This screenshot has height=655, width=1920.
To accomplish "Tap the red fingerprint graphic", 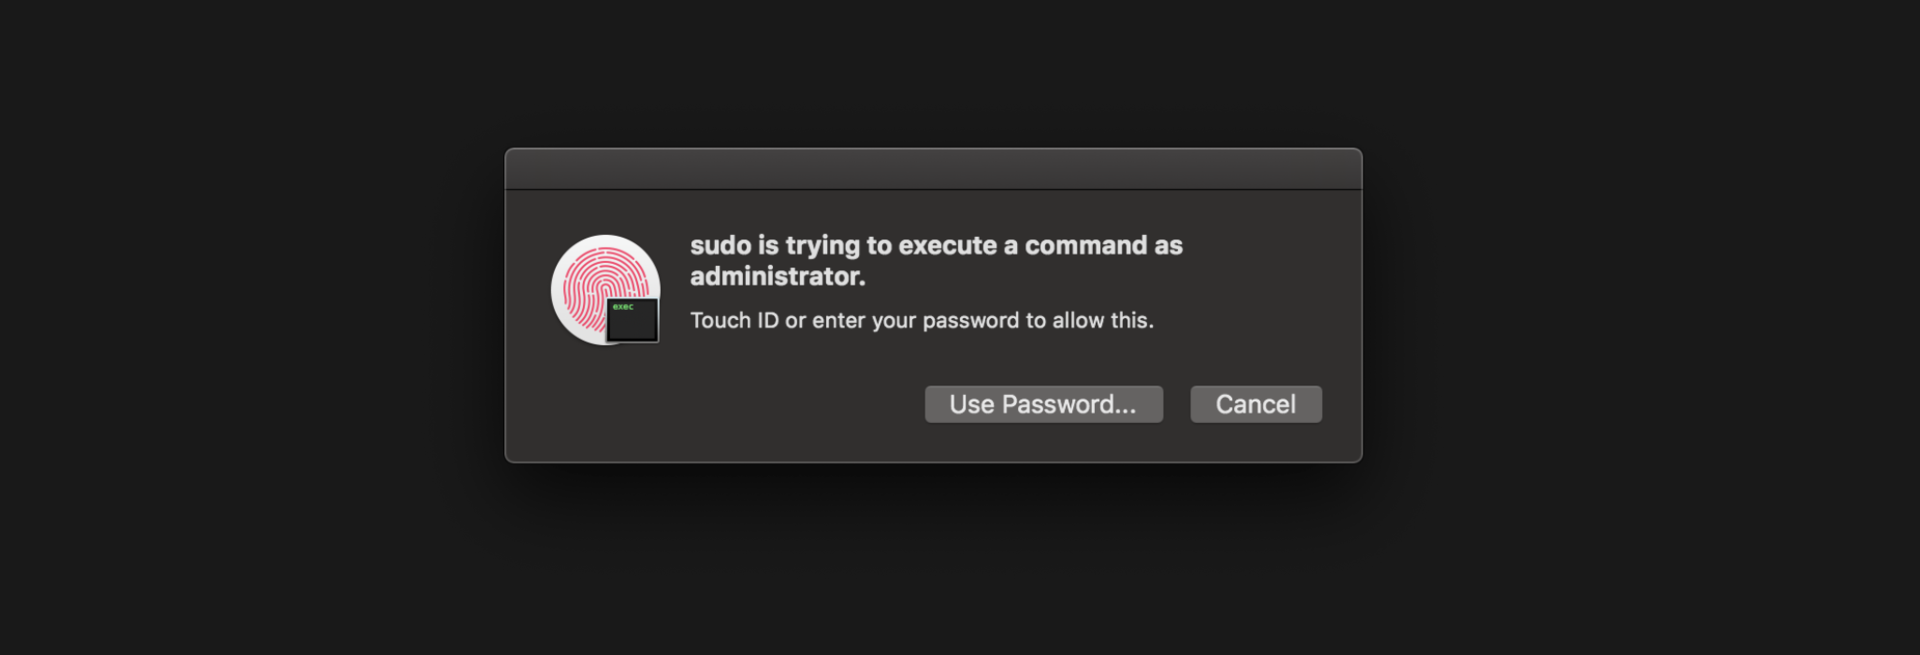I will (600, 280).
